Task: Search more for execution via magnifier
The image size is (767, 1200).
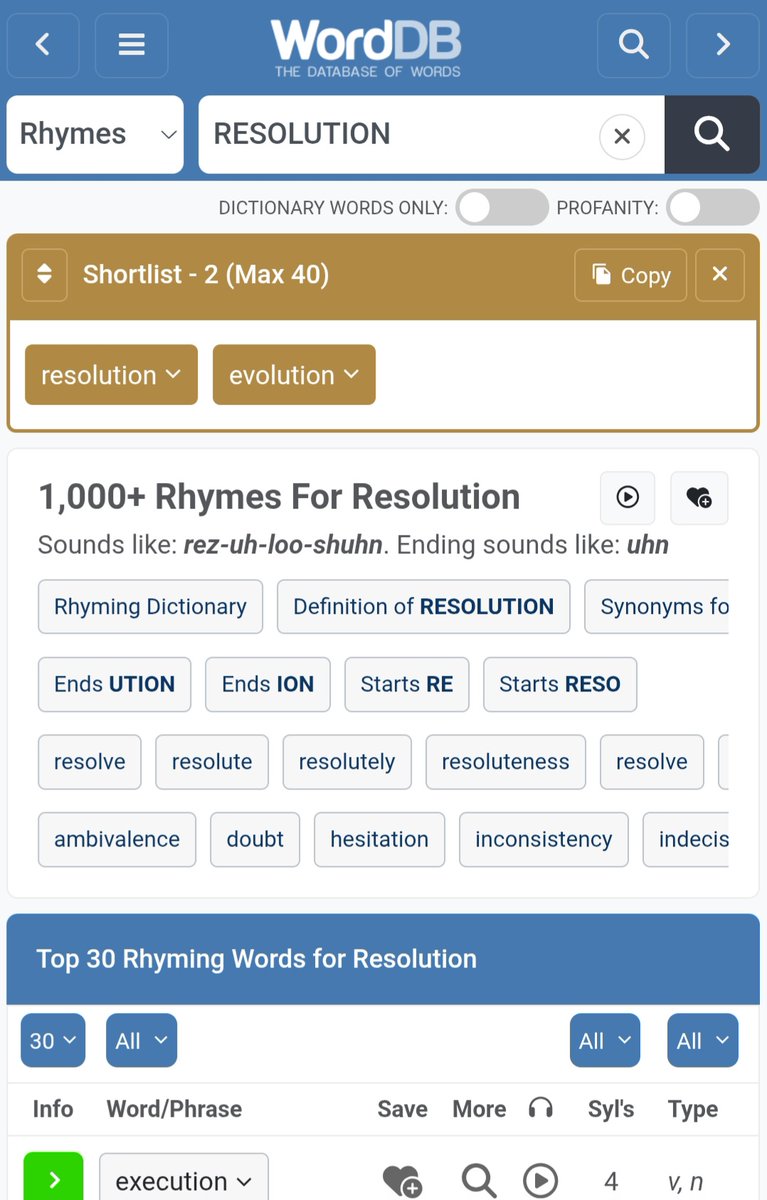Action: pyautogui.click(x=479, y=1181)
